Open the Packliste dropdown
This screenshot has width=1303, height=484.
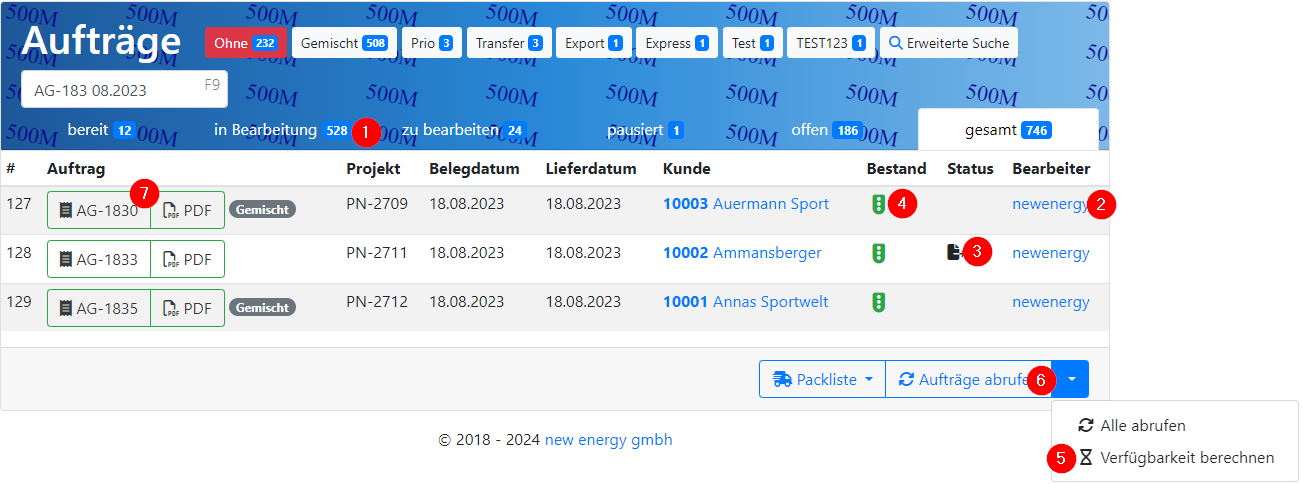(x=822, y=380)
